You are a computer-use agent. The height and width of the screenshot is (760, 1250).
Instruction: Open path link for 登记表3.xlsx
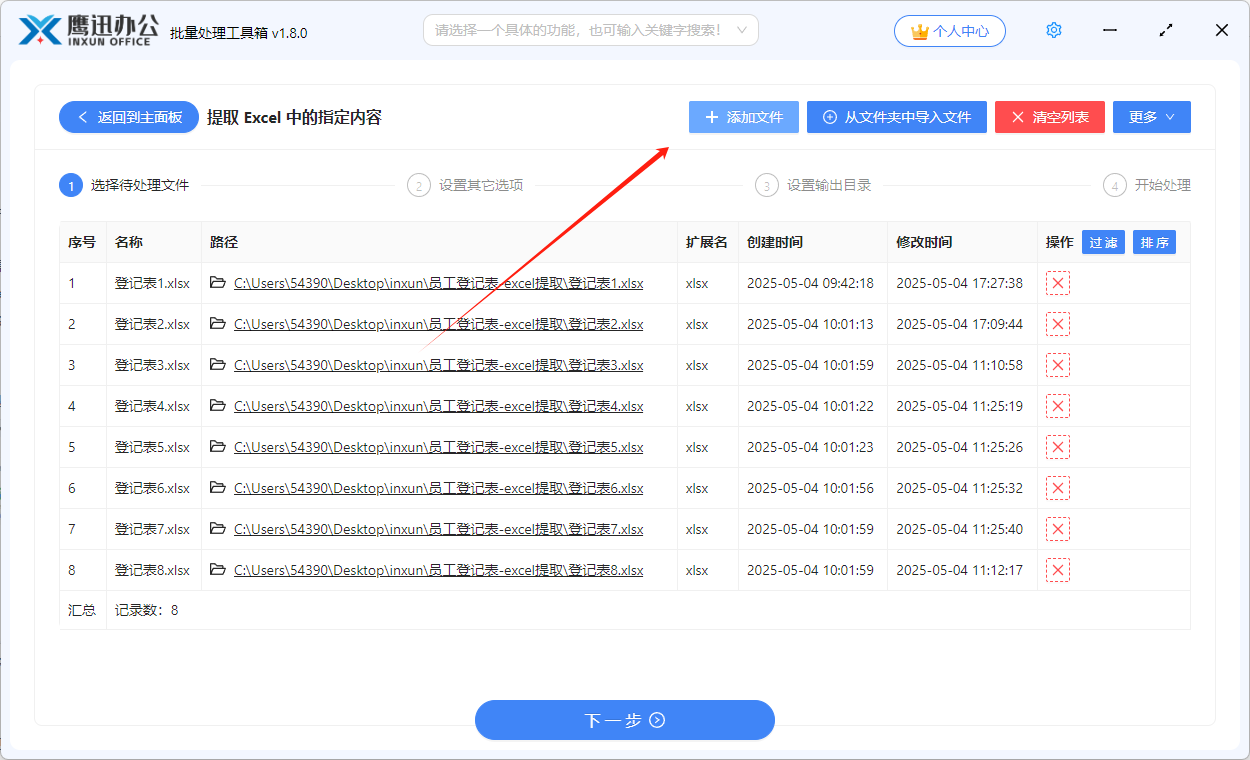pyautogui.click(x=438, y=365)
